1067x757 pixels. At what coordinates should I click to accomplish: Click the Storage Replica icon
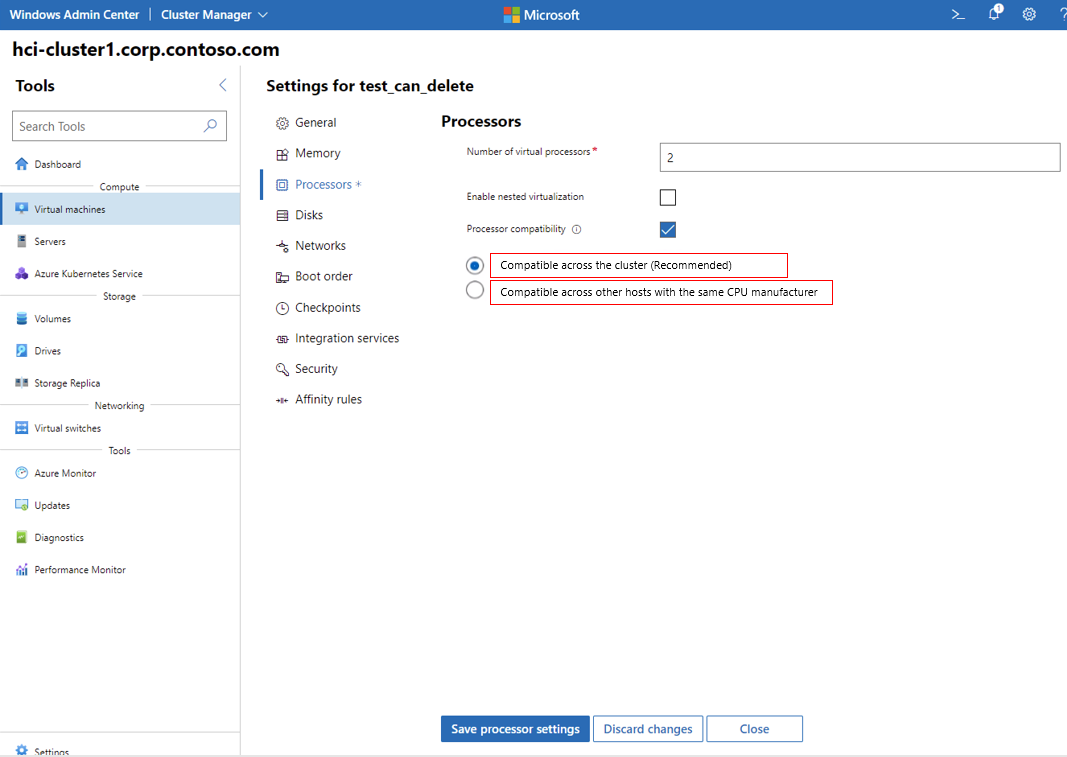(x=22, y=383)
